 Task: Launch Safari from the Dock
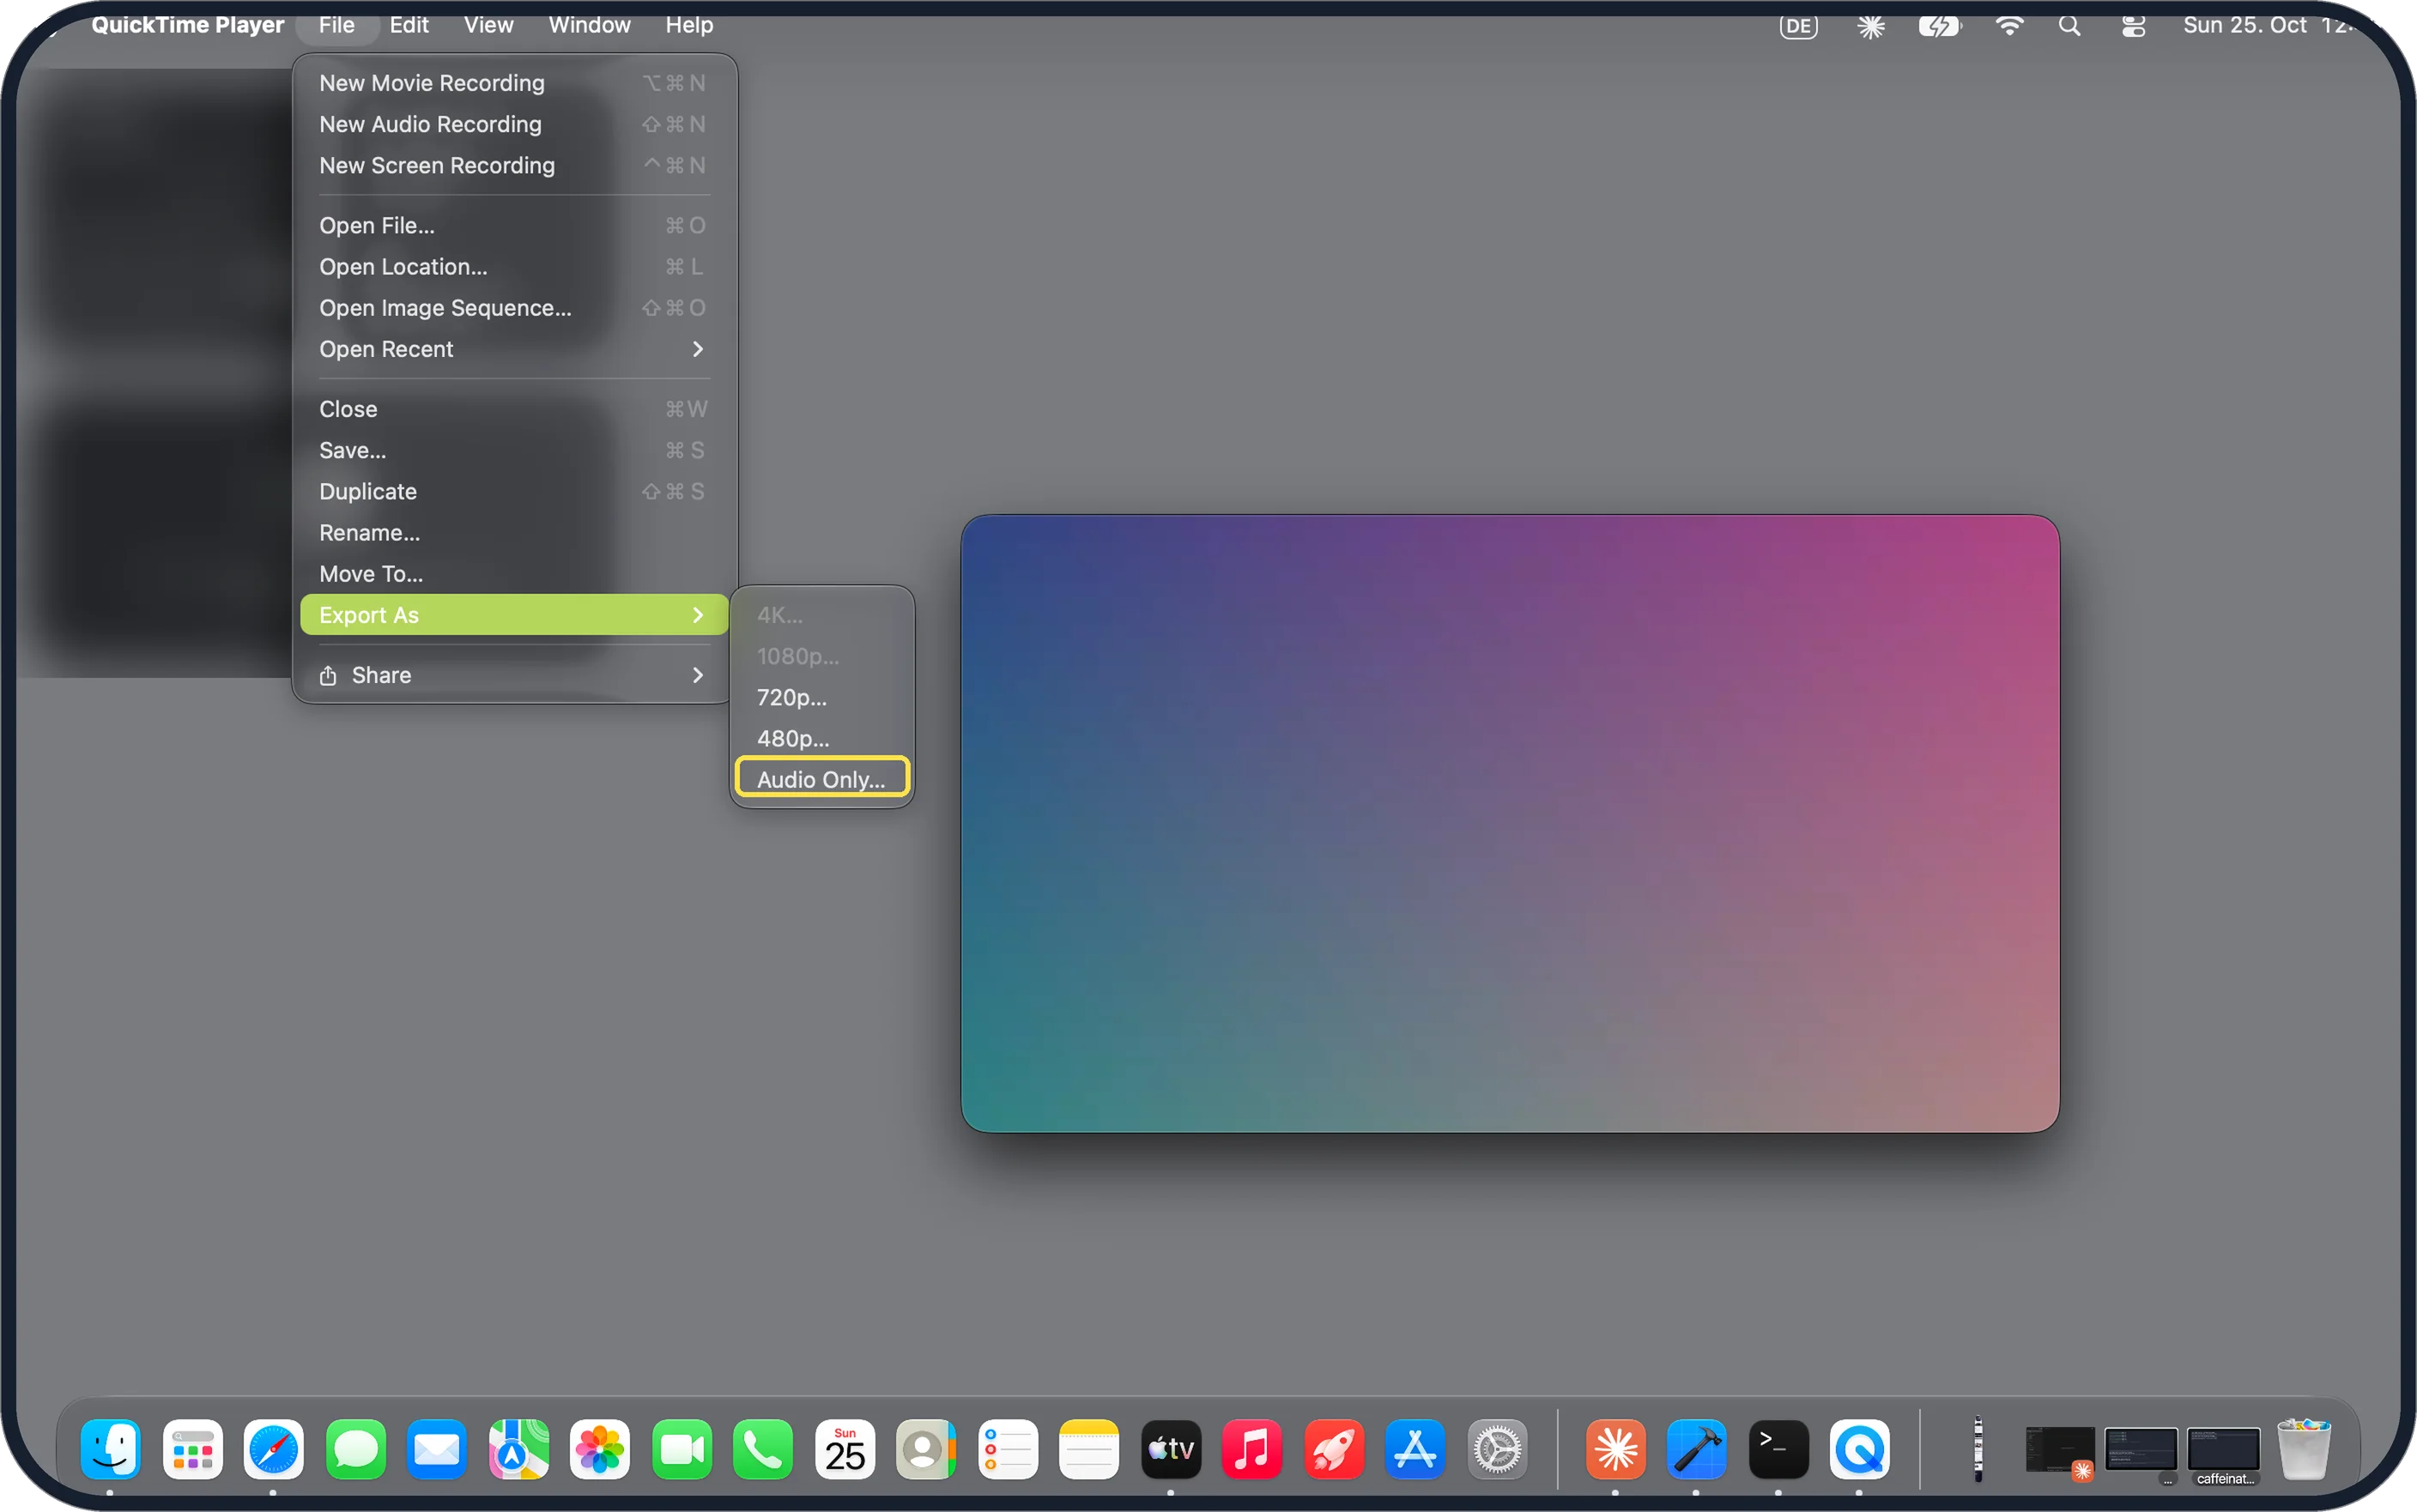point(273,1448)
